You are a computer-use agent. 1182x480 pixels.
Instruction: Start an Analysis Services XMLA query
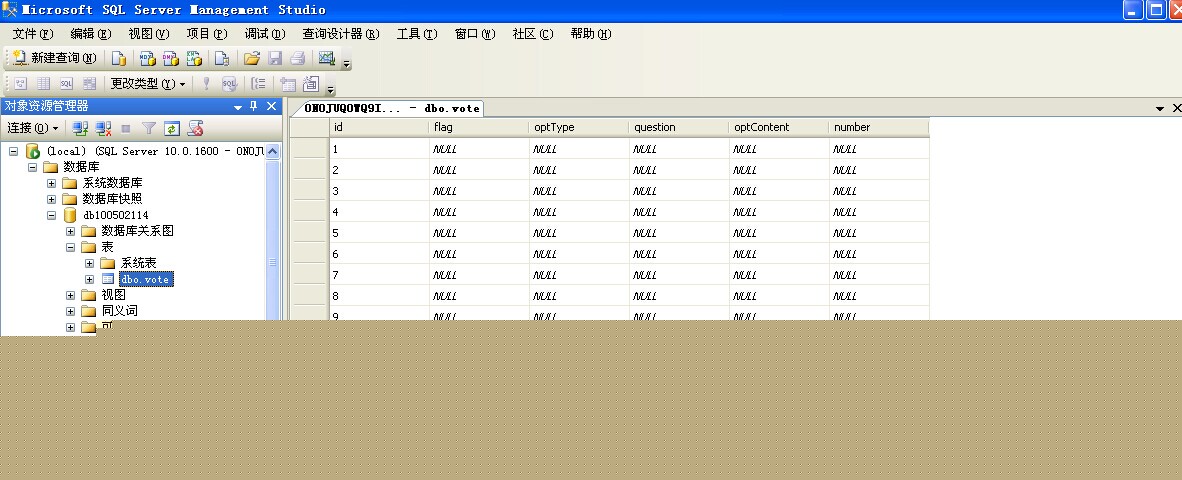pos(194,58)
